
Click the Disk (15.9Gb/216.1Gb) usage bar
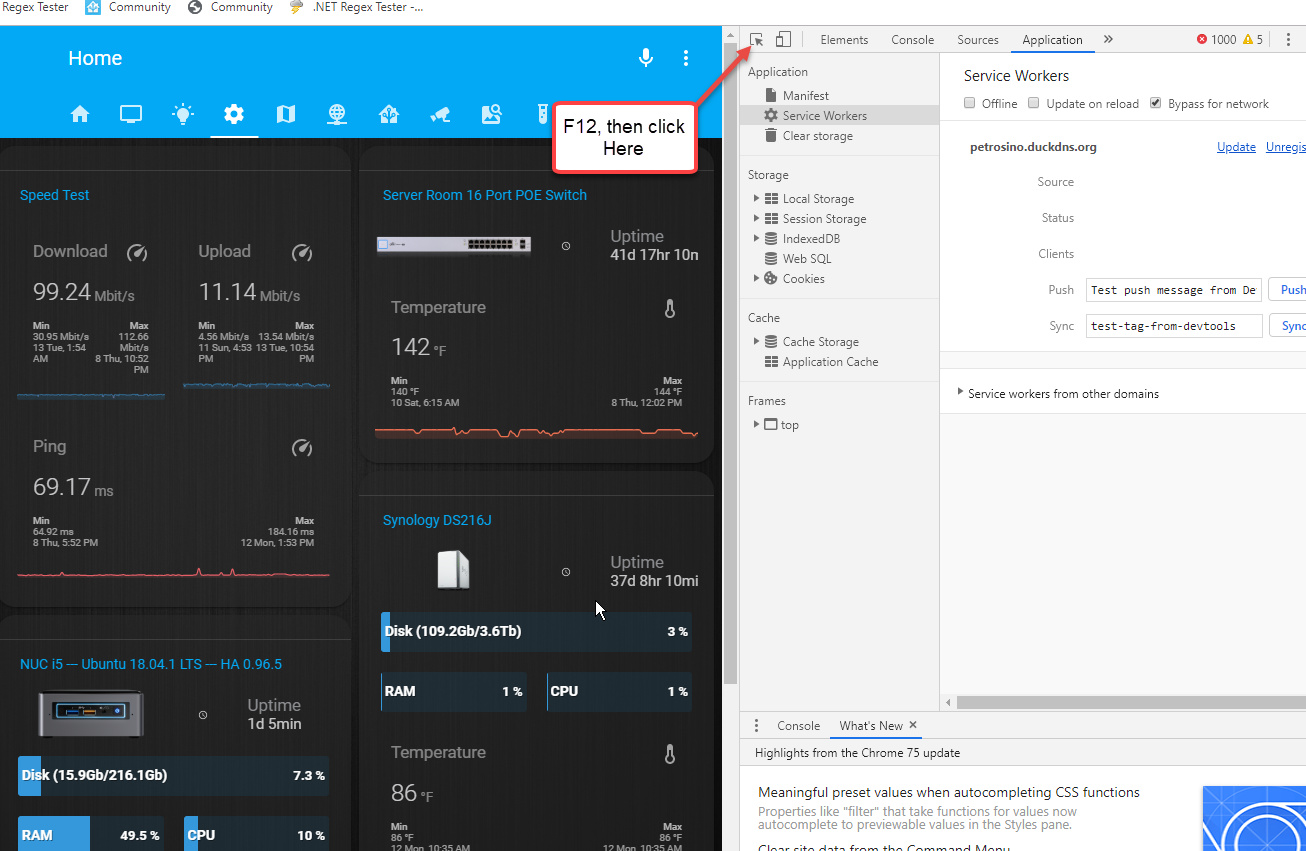173,776
